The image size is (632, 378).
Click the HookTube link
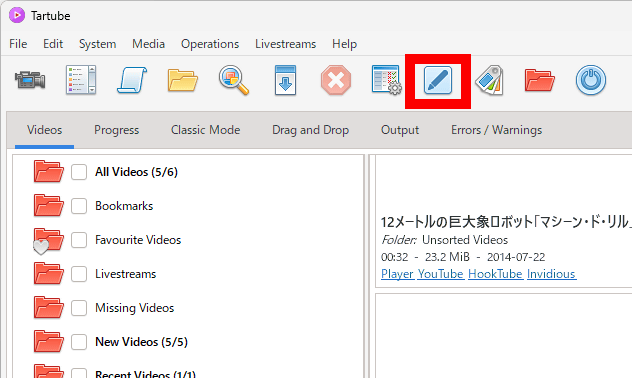point(495,274)
